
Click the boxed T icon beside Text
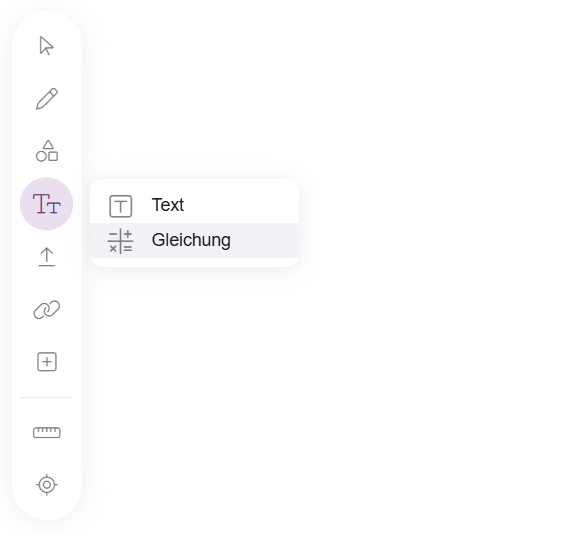click(x=120, y=206)
